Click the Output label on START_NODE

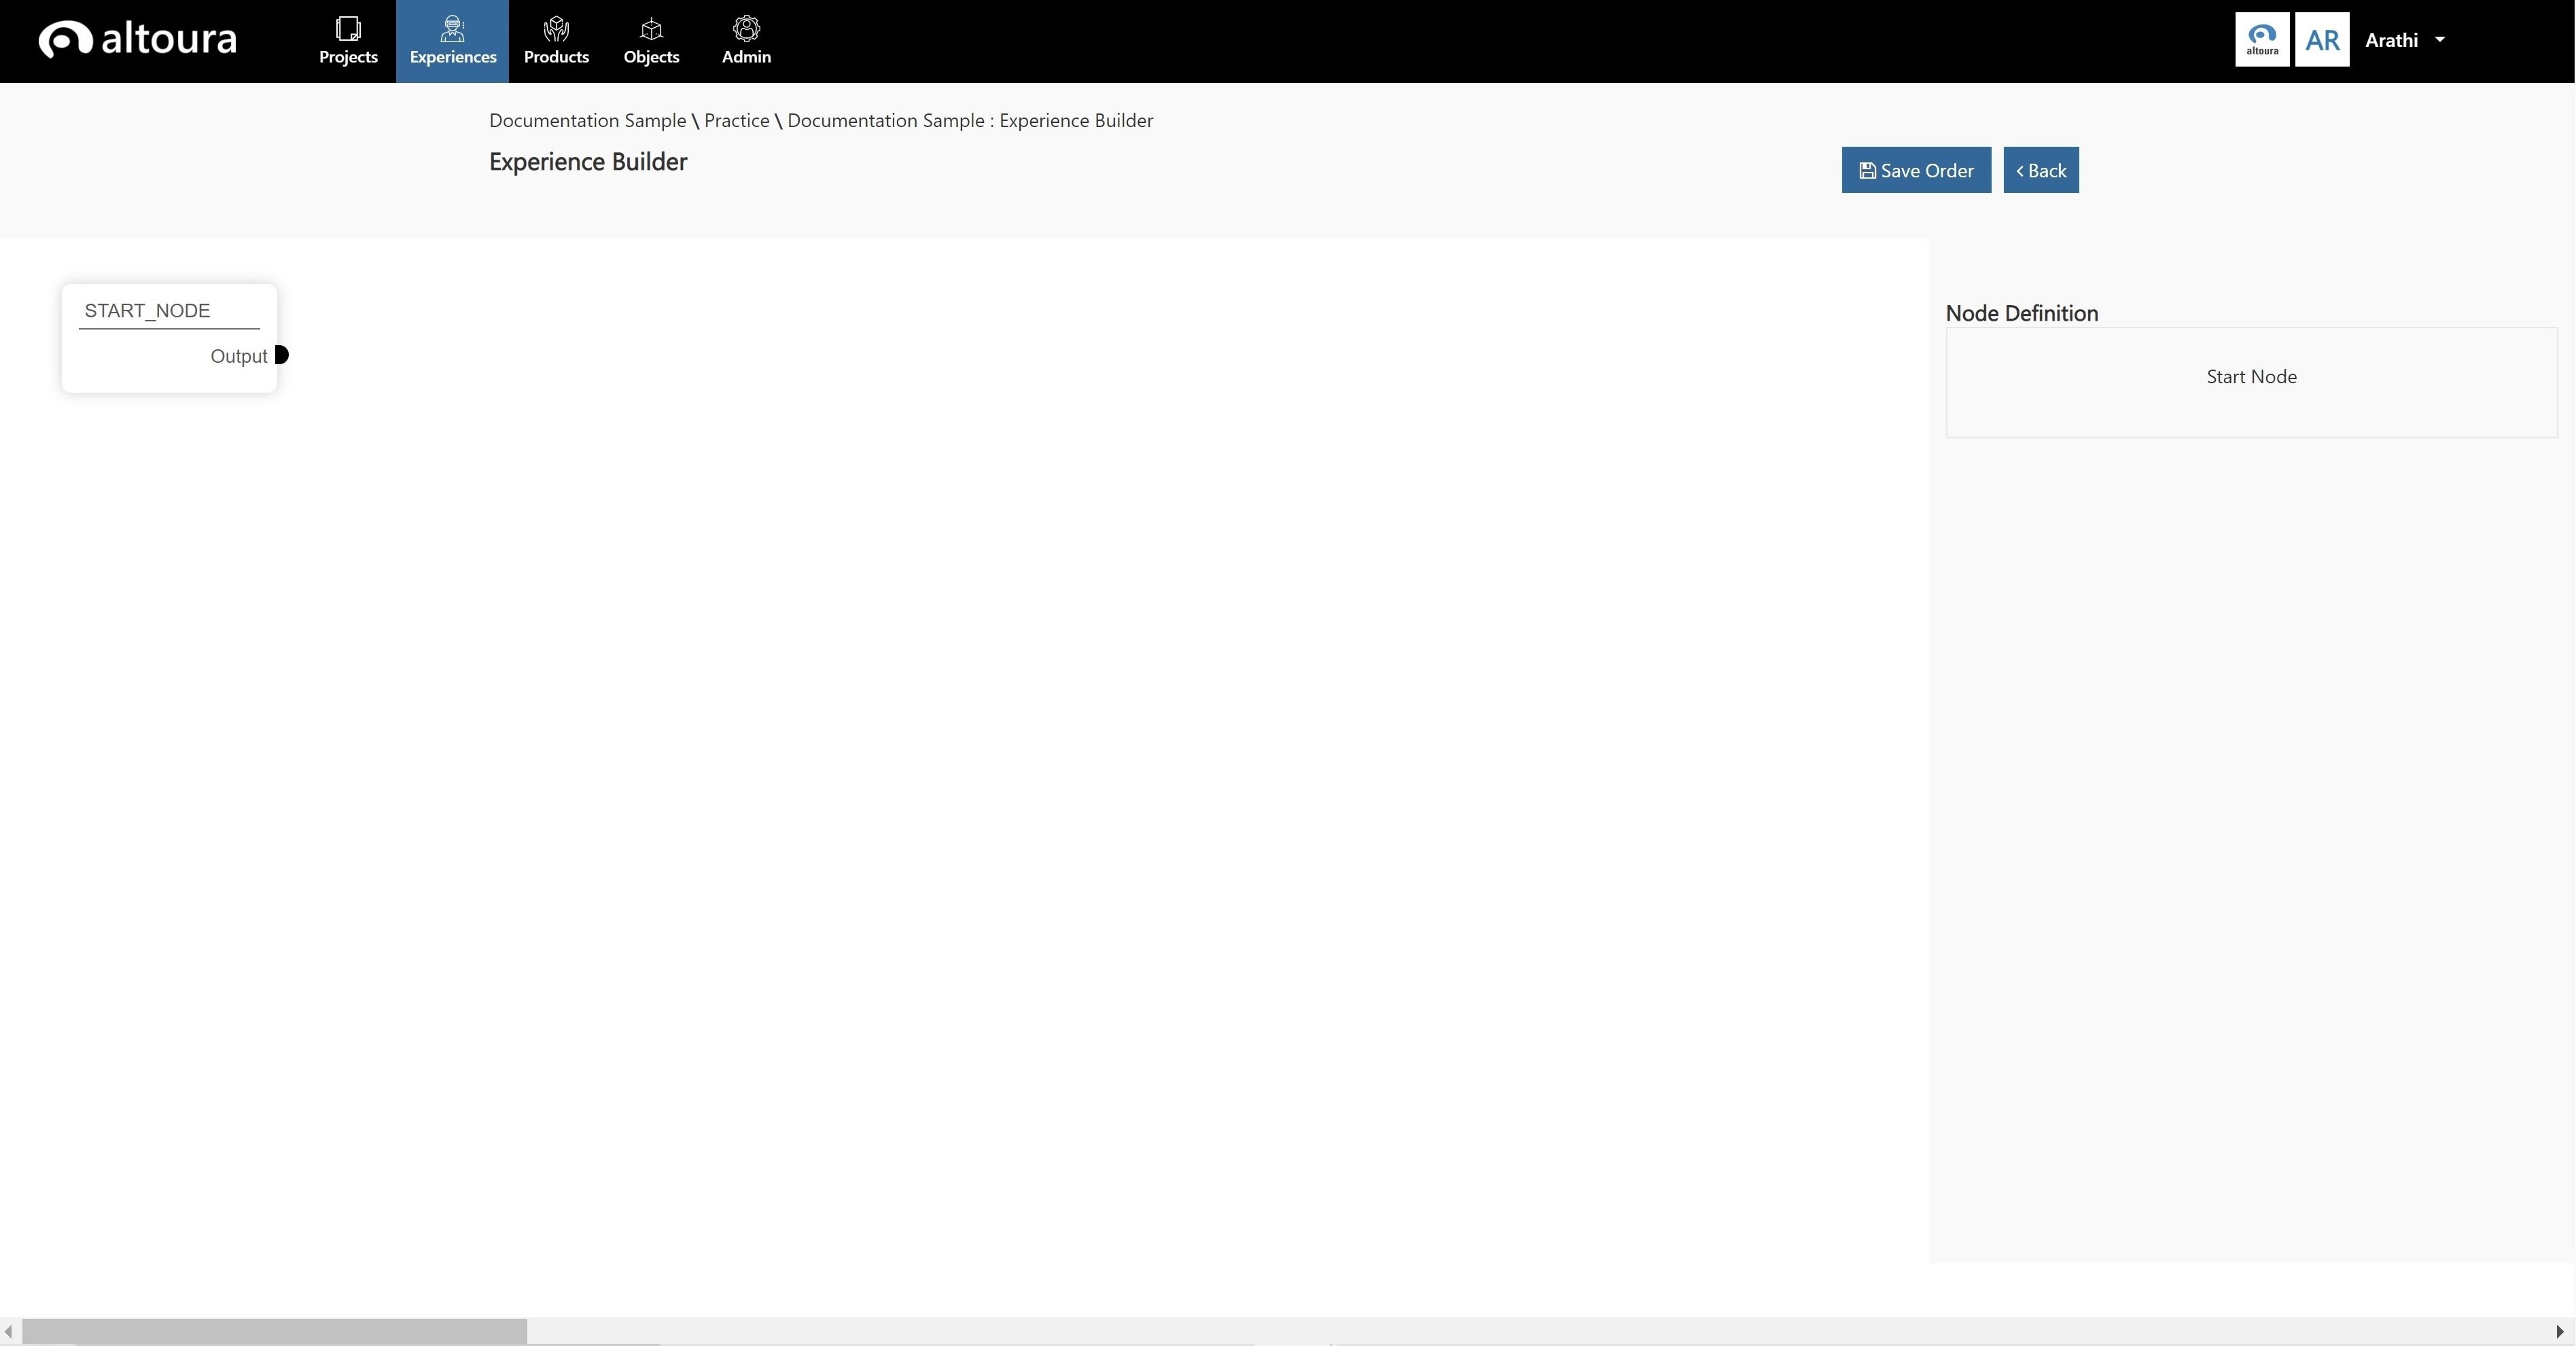(238, 356)
